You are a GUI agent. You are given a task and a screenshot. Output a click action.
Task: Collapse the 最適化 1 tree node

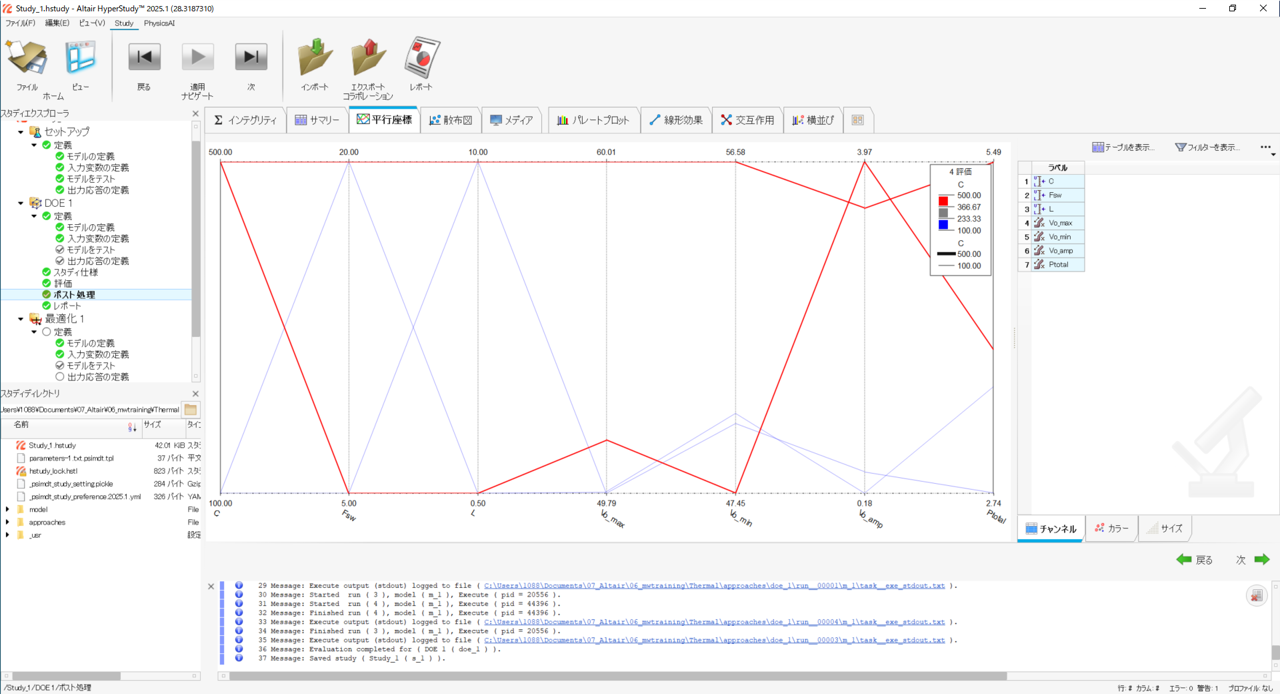(x=21, y=319)
